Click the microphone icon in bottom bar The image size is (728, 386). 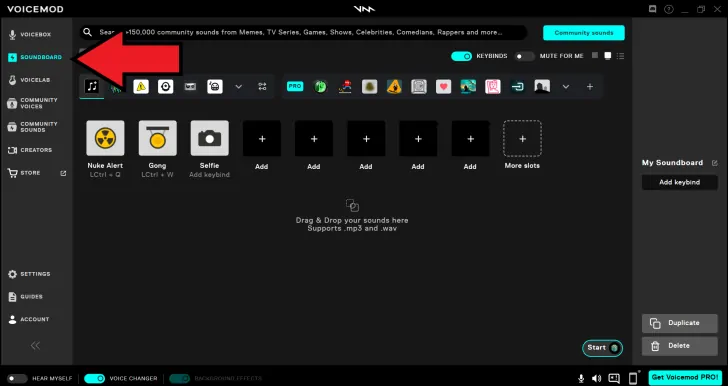[x=581, y=378]
